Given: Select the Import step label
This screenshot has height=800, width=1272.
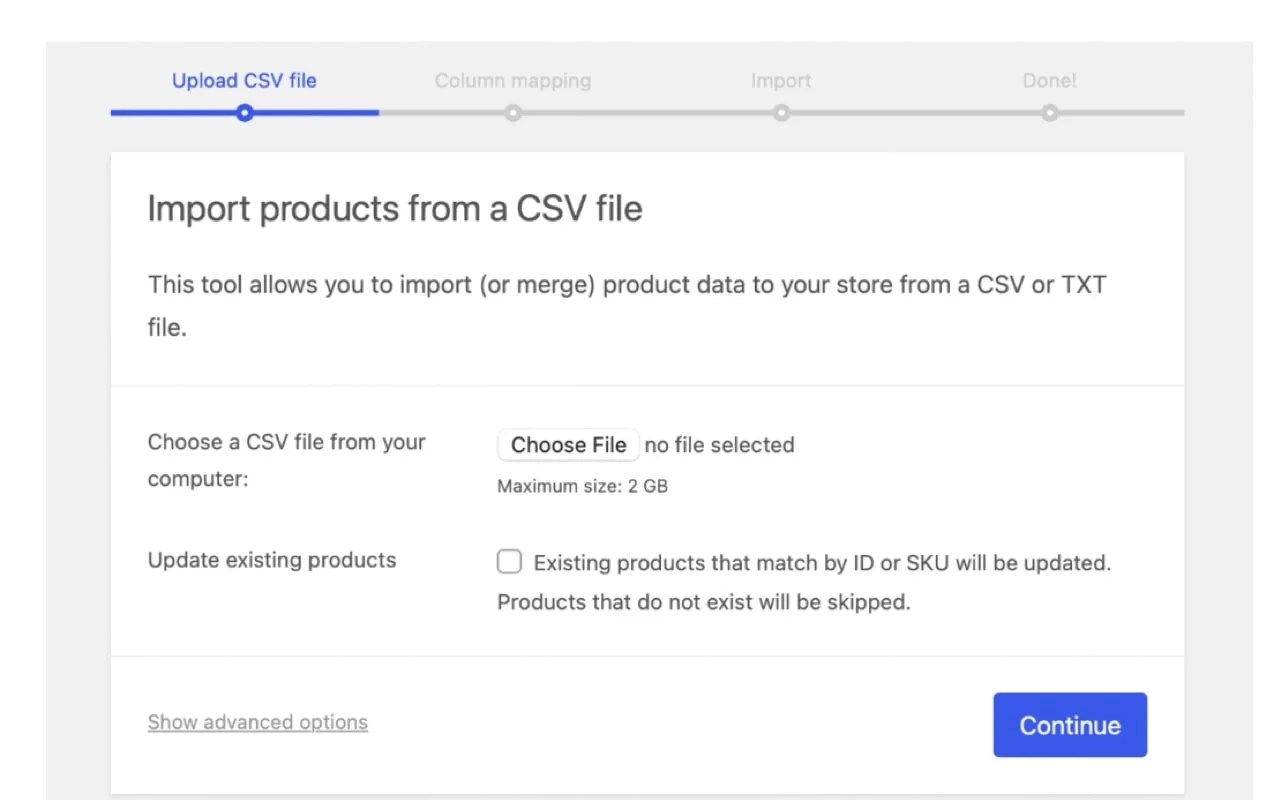Looking at the screenshot, I should coord(780,81).
